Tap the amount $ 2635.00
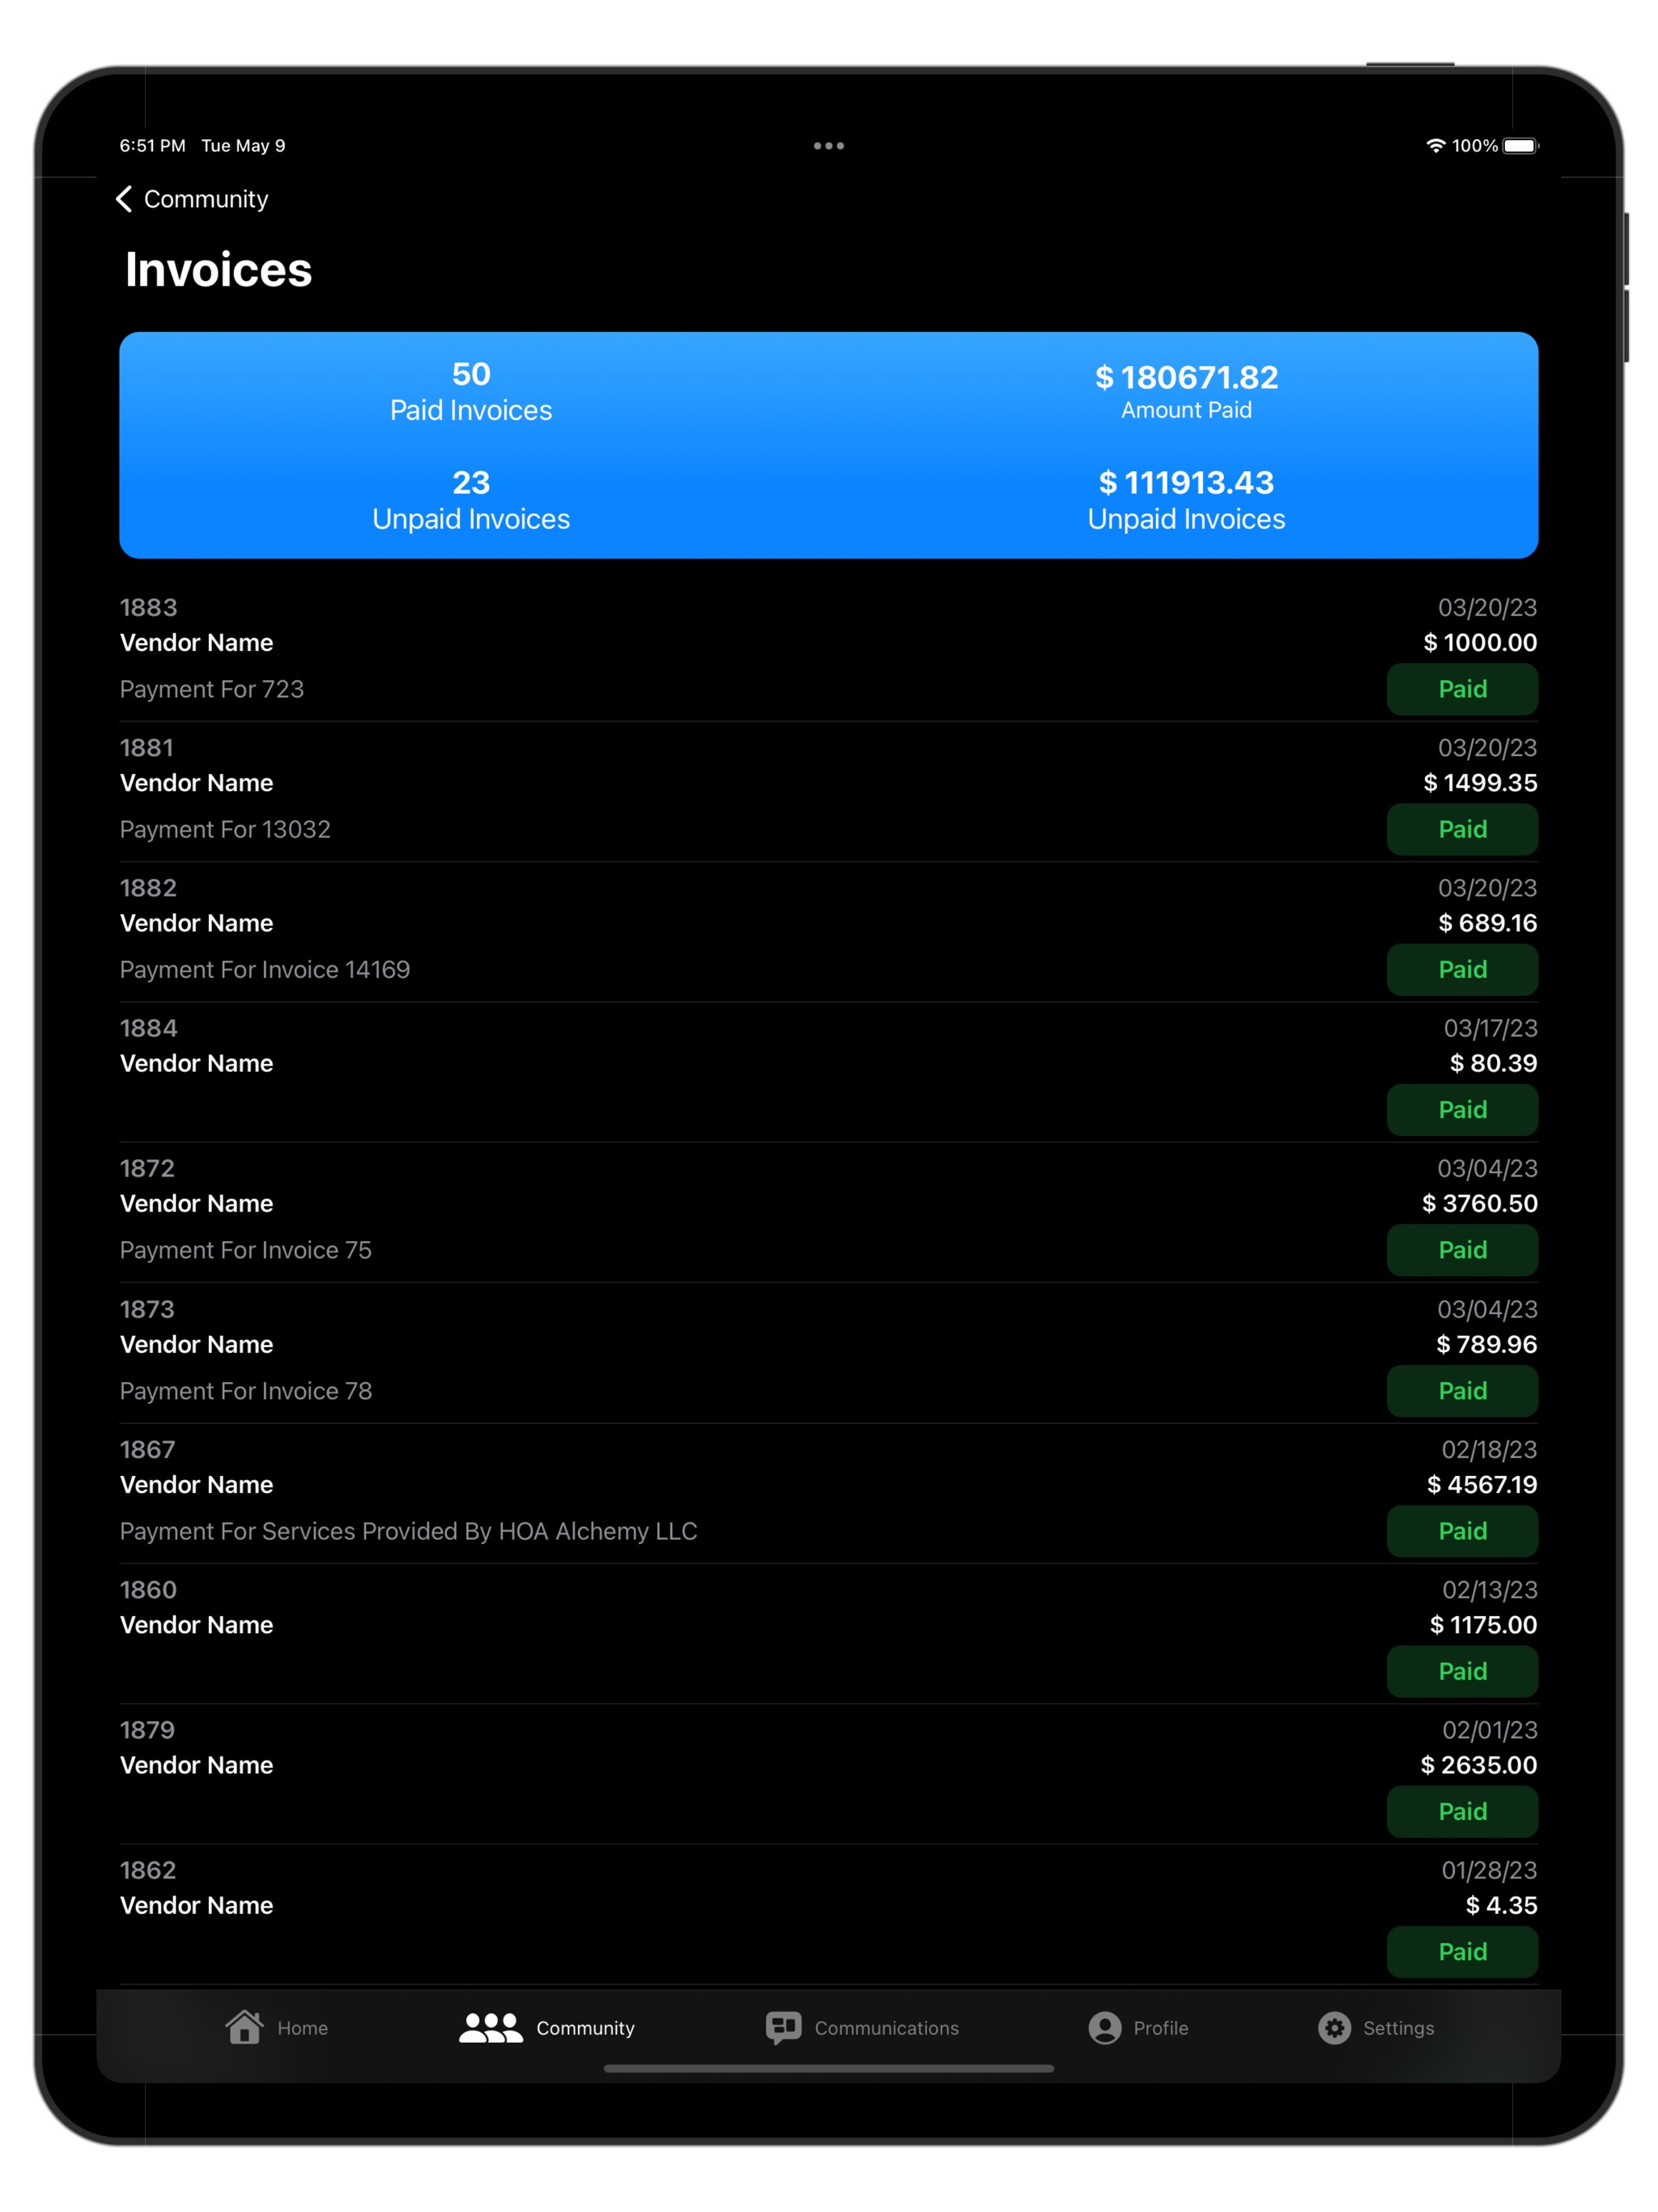This screenshot has height=2212, width=1658. pyautogui.click(x=1479, y=1764)
